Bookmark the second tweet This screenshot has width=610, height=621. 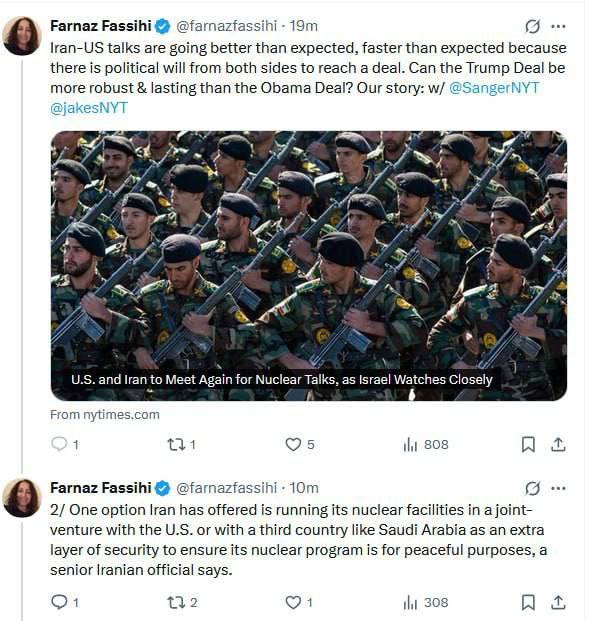tap(528, 602)
